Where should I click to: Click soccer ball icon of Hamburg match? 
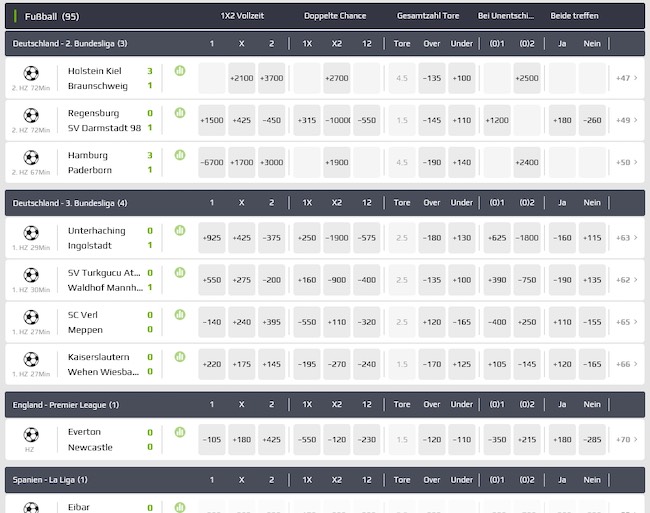[31, 157]
